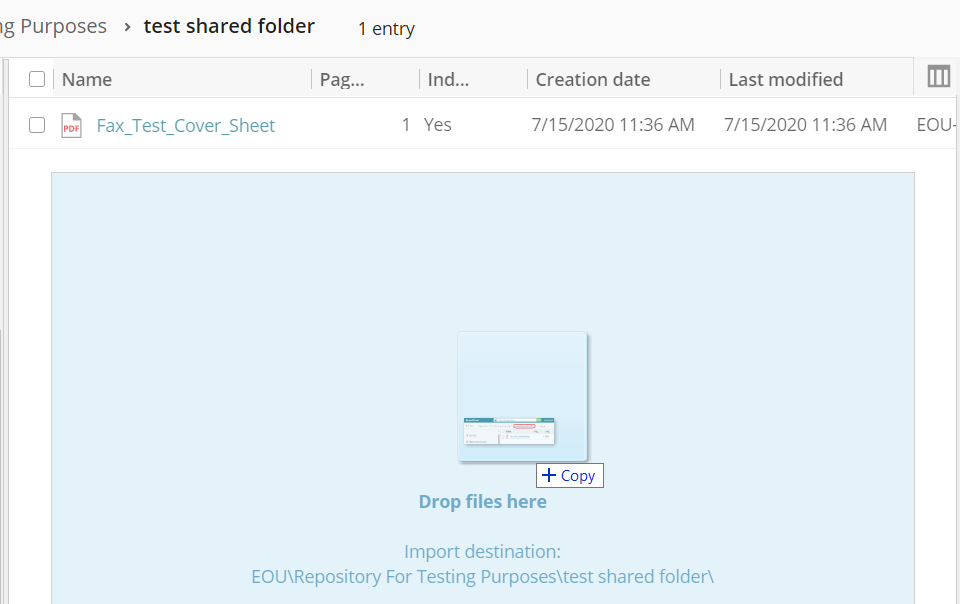Sort by the Last modified column header
This screenshot has width=960, height=604.
784,78
